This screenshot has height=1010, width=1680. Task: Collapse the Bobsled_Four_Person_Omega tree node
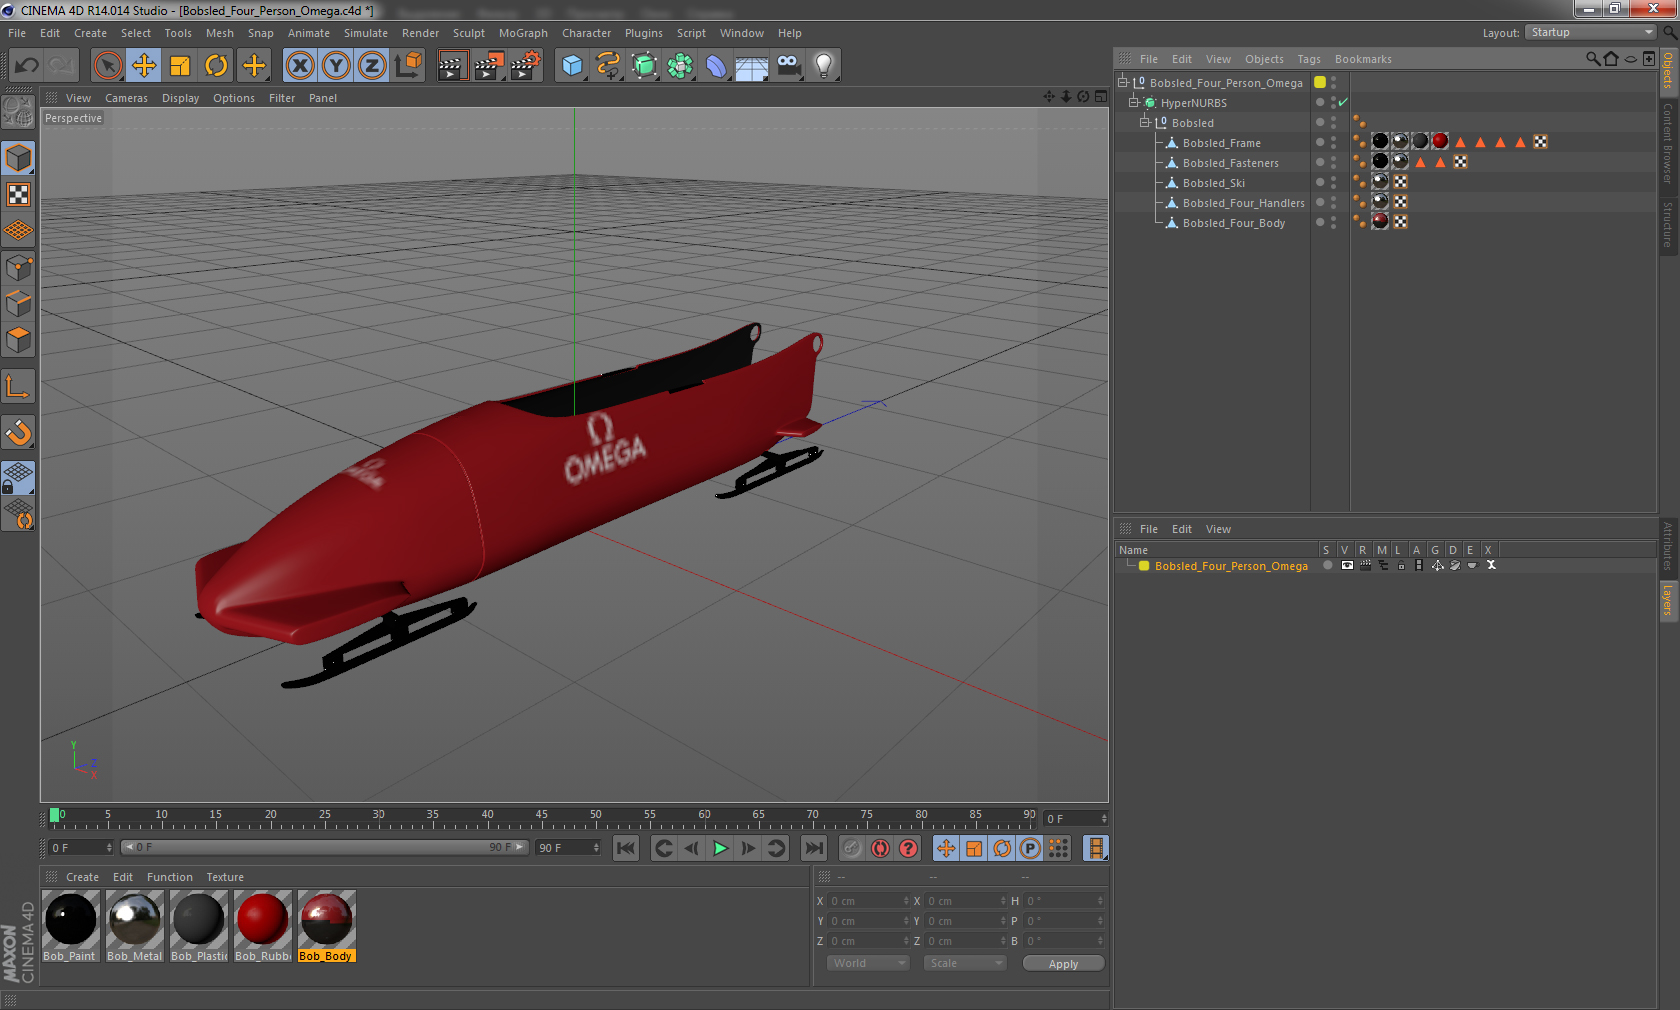pos(1123,83)
